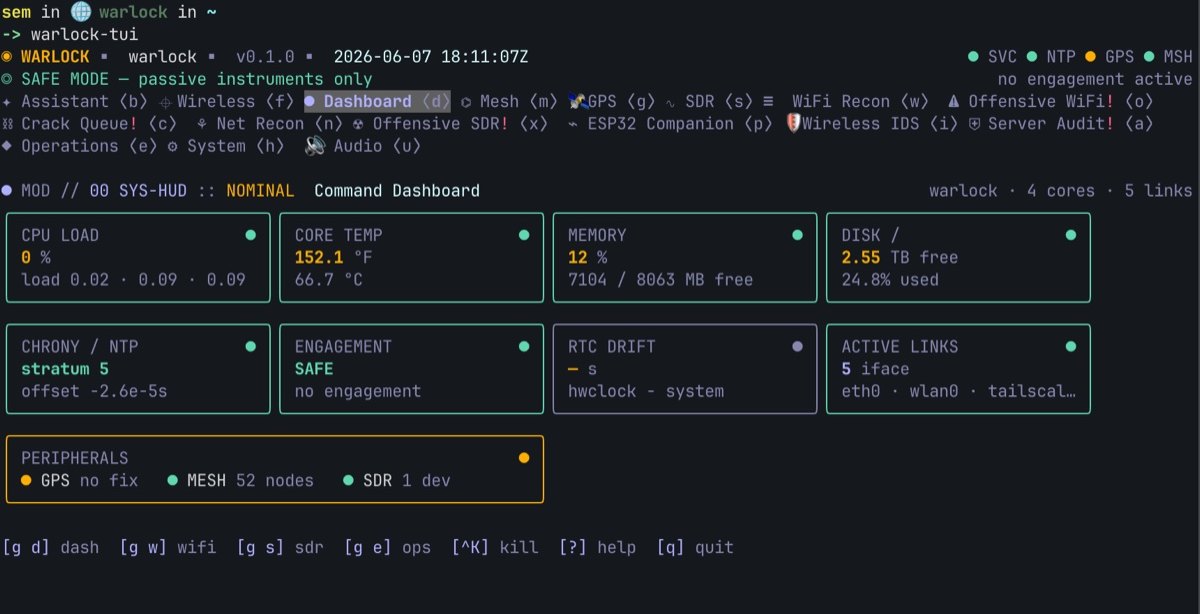Click the 'NOMINAL' status label
1200x614 pixels.
(x=260, y=190)
